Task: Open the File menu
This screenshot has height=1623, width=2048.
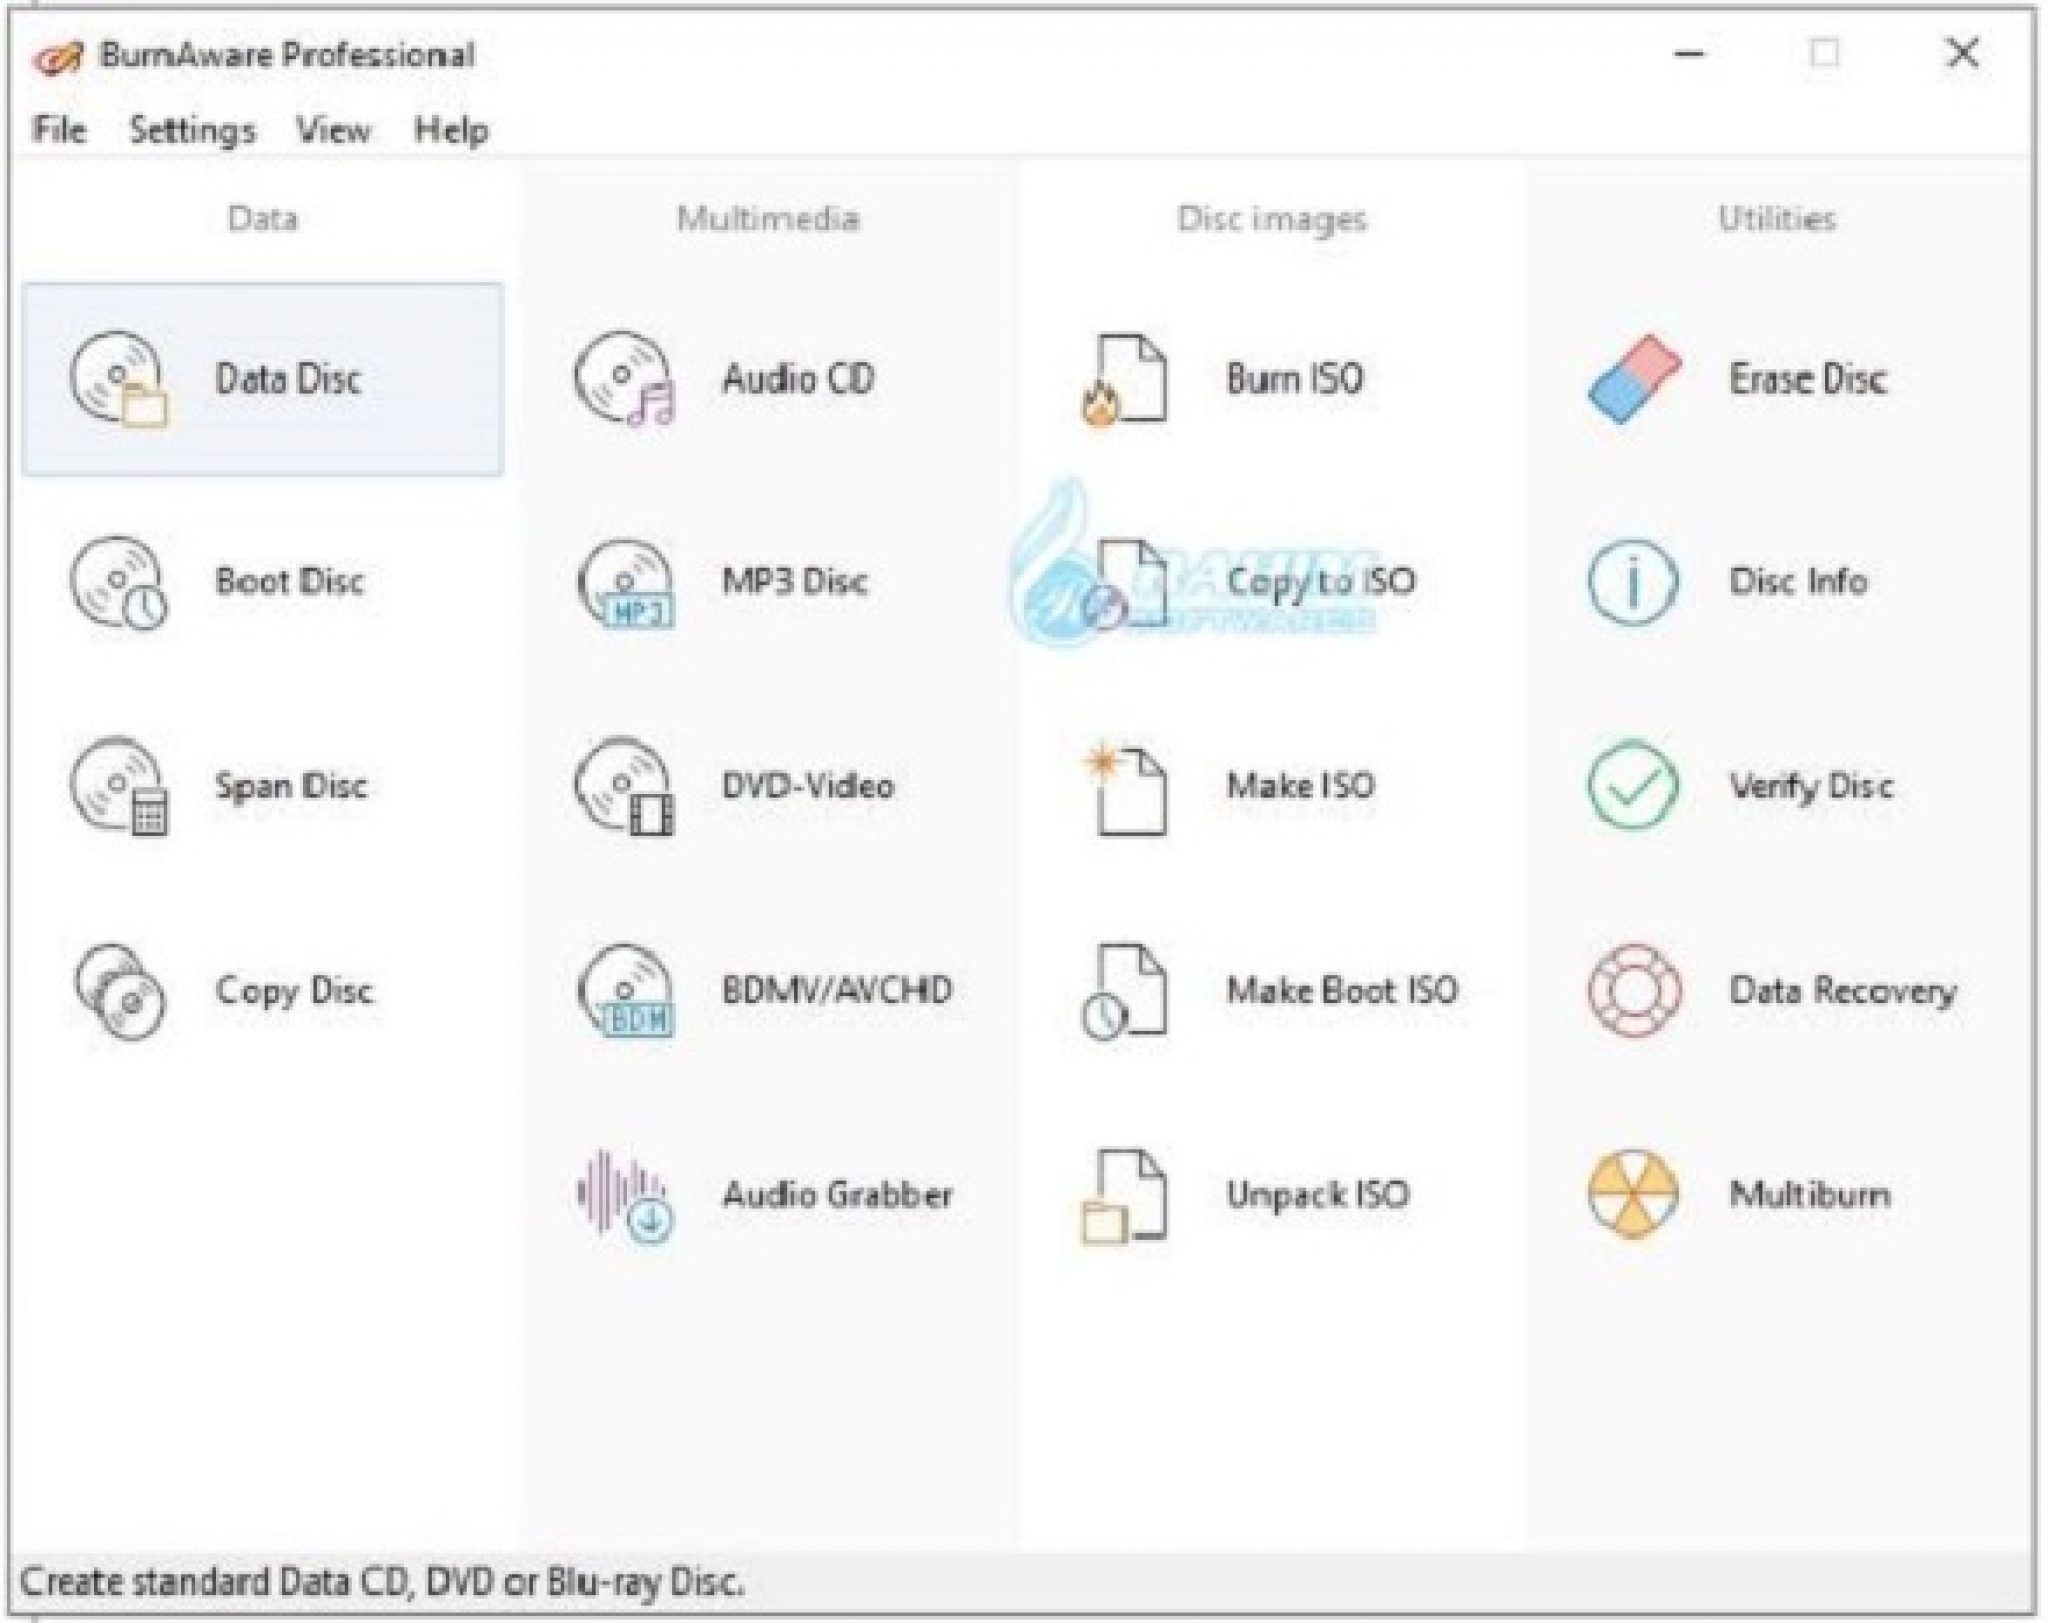Action: point(59,130)
